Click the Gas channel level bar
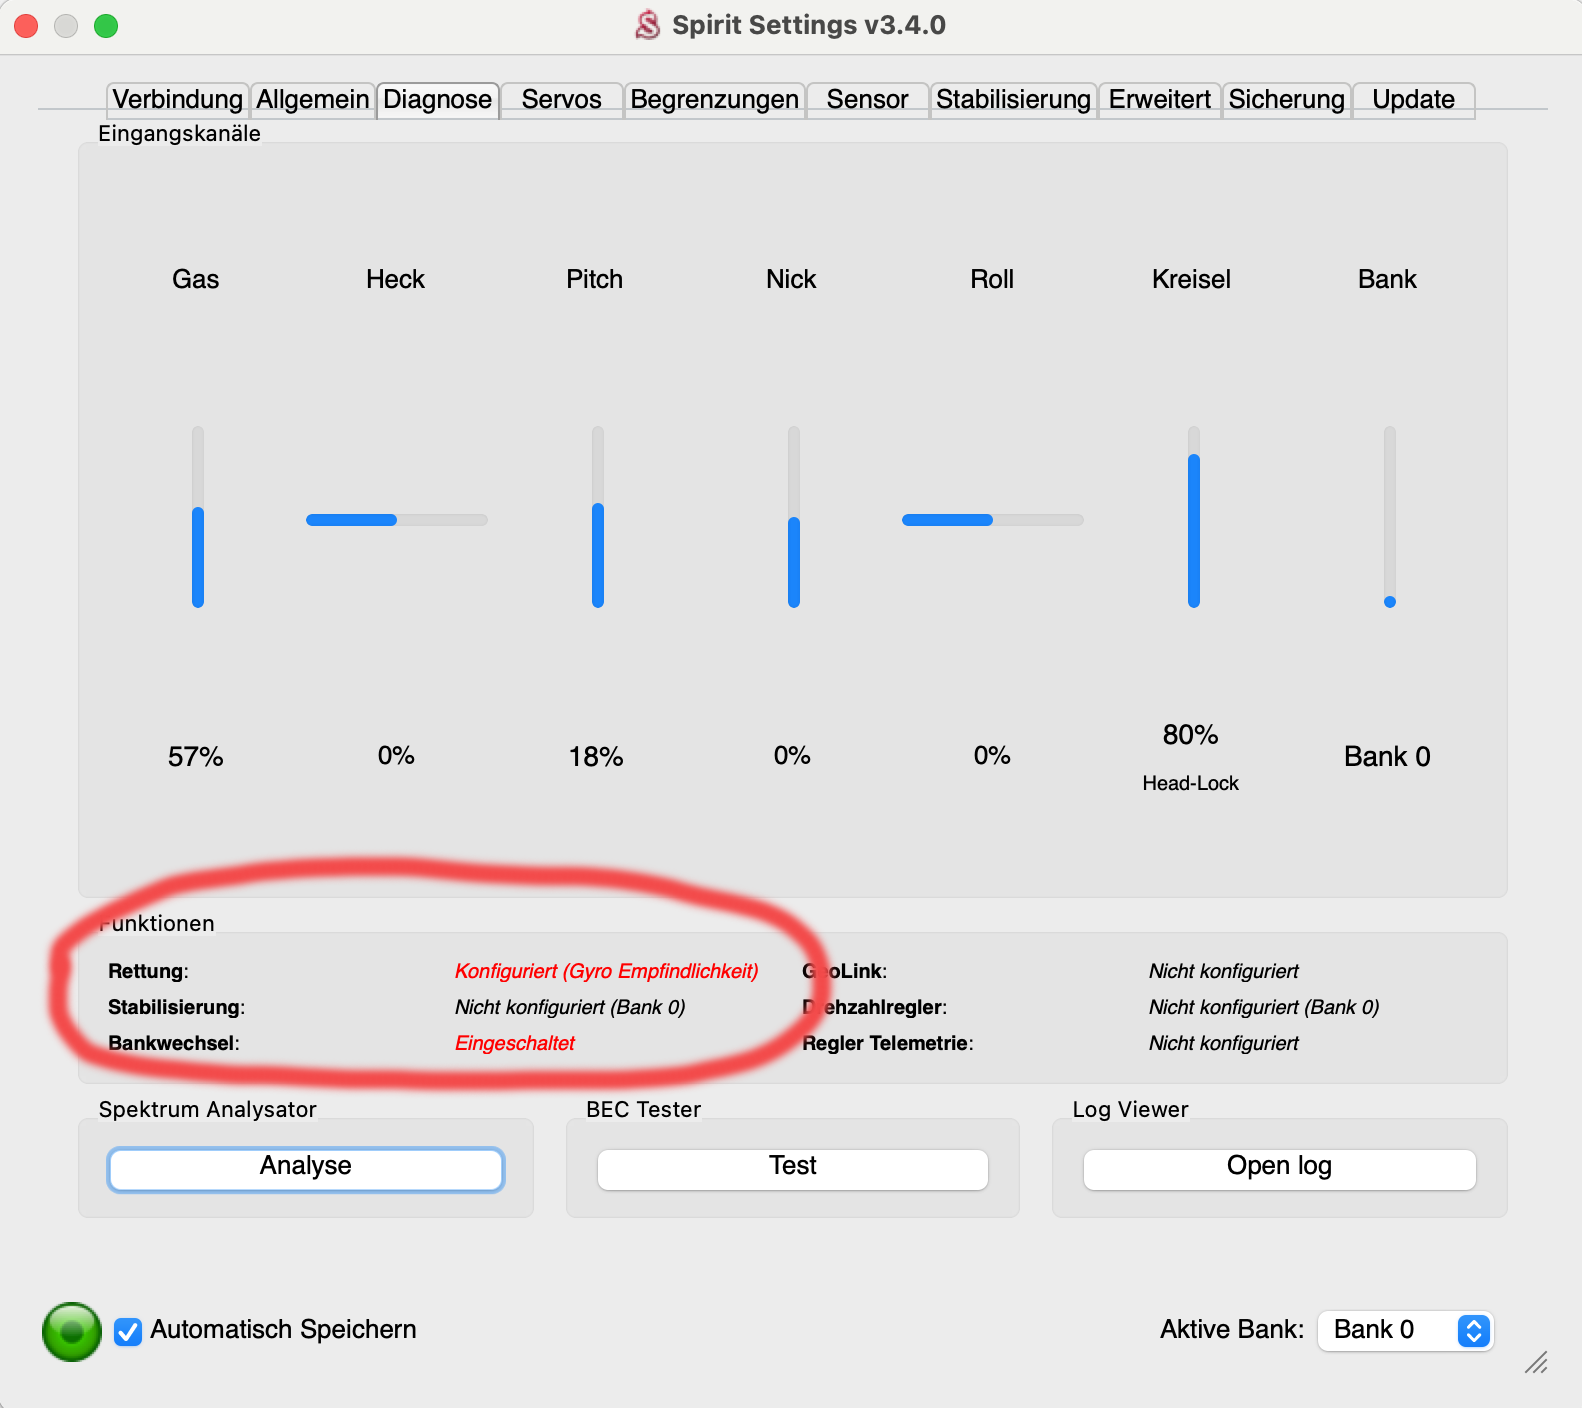Viewport: 1582px width, 1408px height. click(198, 517)
